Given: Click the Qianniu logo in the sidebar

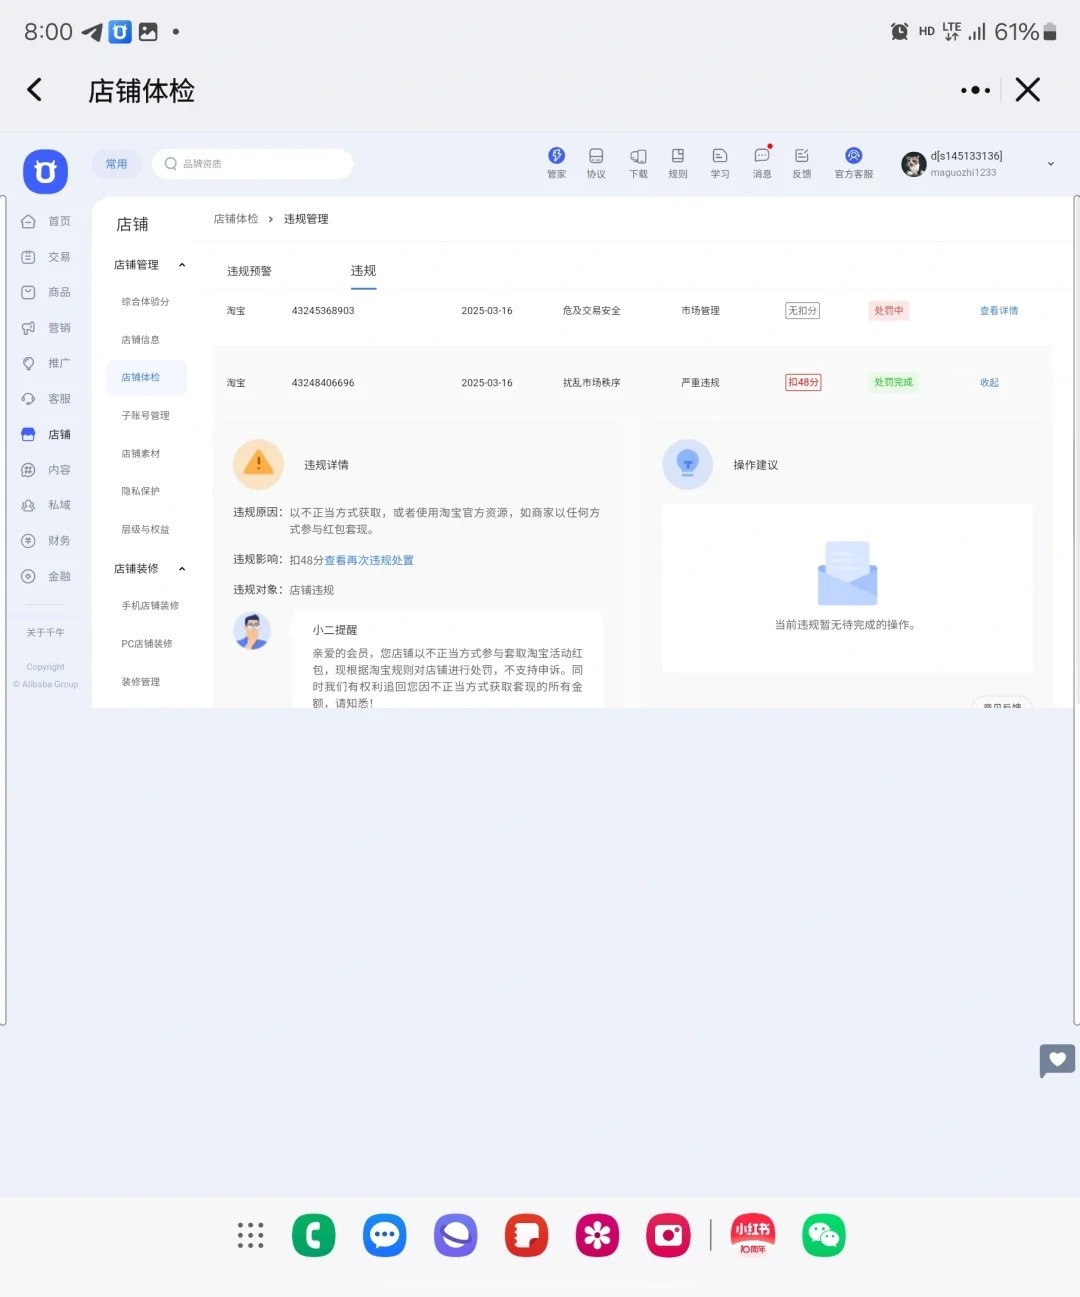Looking at the screenshot, I should [45, 172].
